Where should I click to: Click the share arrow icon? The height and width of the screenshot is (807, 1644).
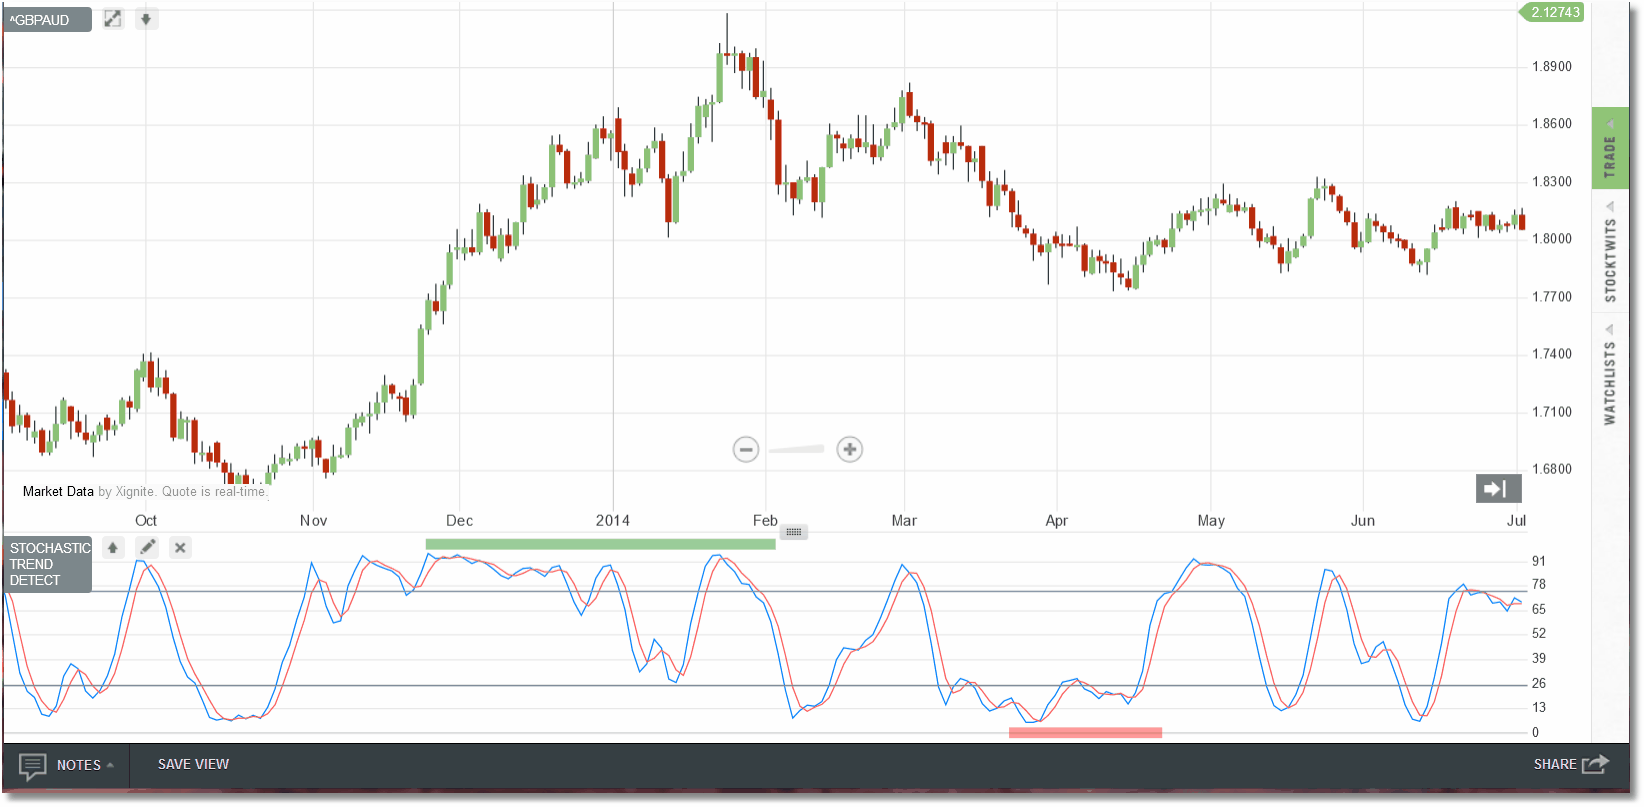click(1595, 764)
